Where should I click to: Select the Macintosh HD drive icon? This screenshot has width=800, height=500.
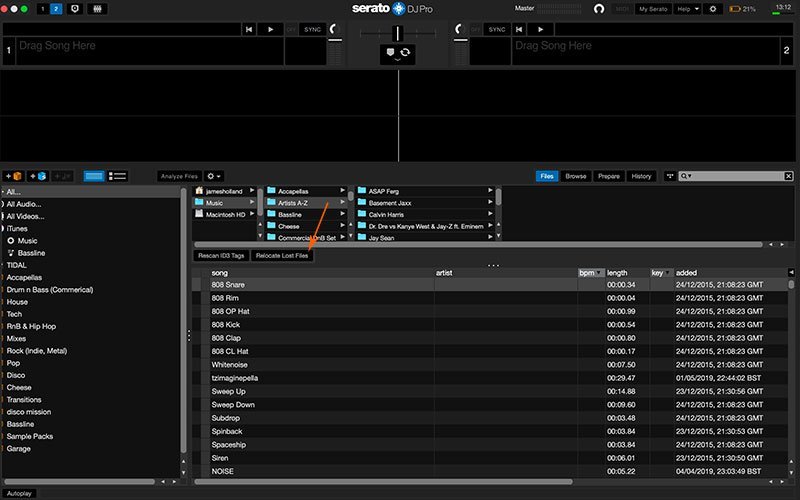tap(199, 214)
